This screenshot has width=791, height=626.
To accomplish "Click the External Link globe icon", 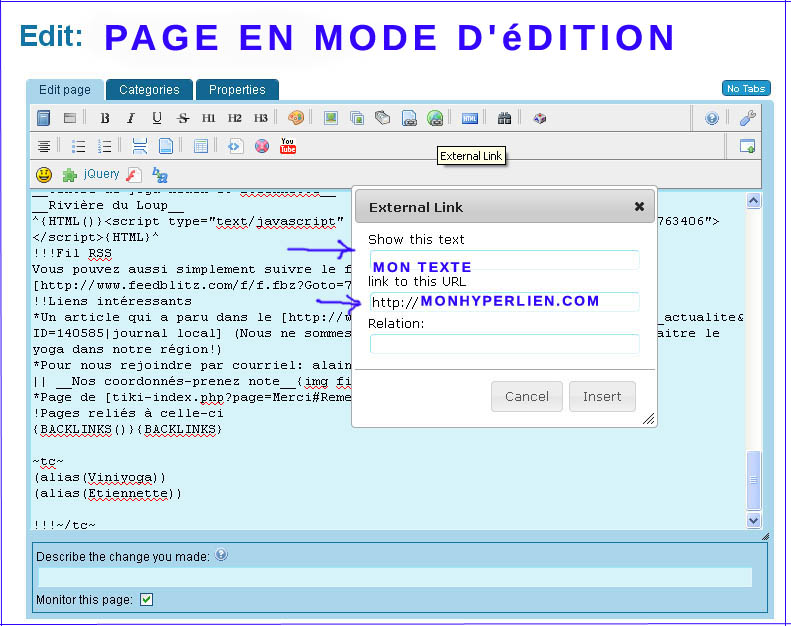I will 435,118.
